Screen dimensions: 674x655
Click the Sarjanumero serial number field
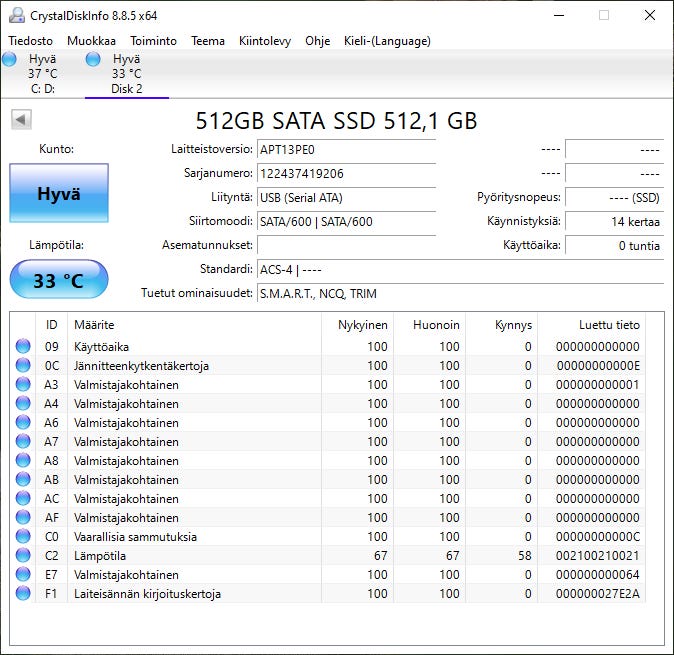(346, 174)
